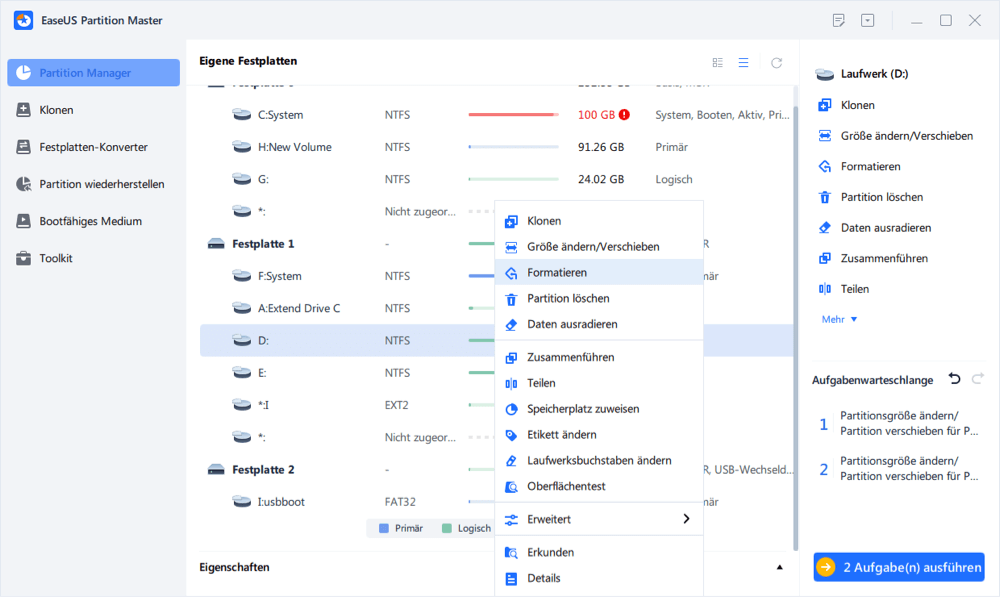Open Partition Manager in the sidebar
The image size is (1000, 597).
pyautogui.click(x=94, y=73)
